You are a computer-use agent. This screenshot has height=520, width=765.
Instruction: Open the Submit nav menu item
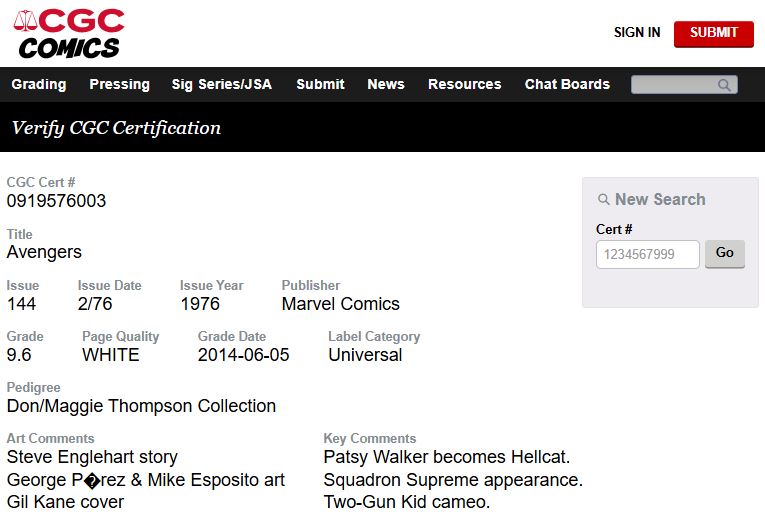click(x=320, y=84)
